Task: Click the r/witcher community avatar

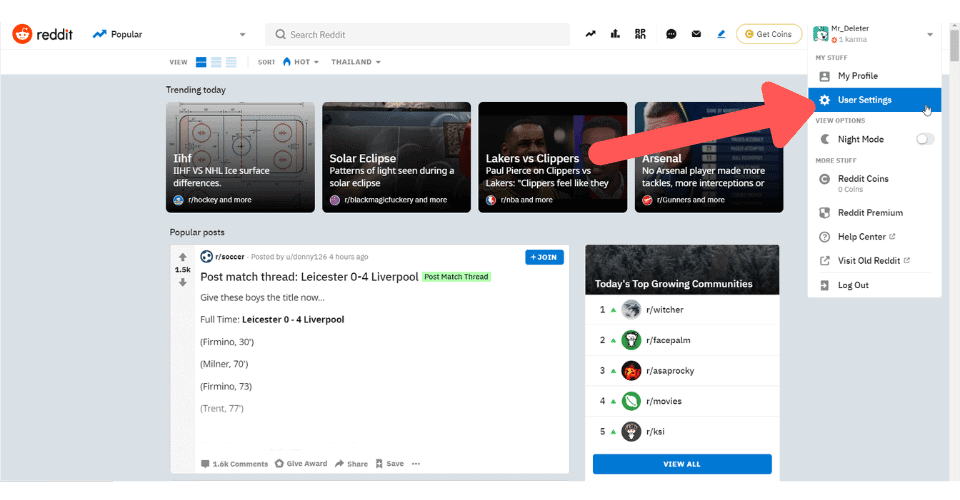Action: (631, 310)
